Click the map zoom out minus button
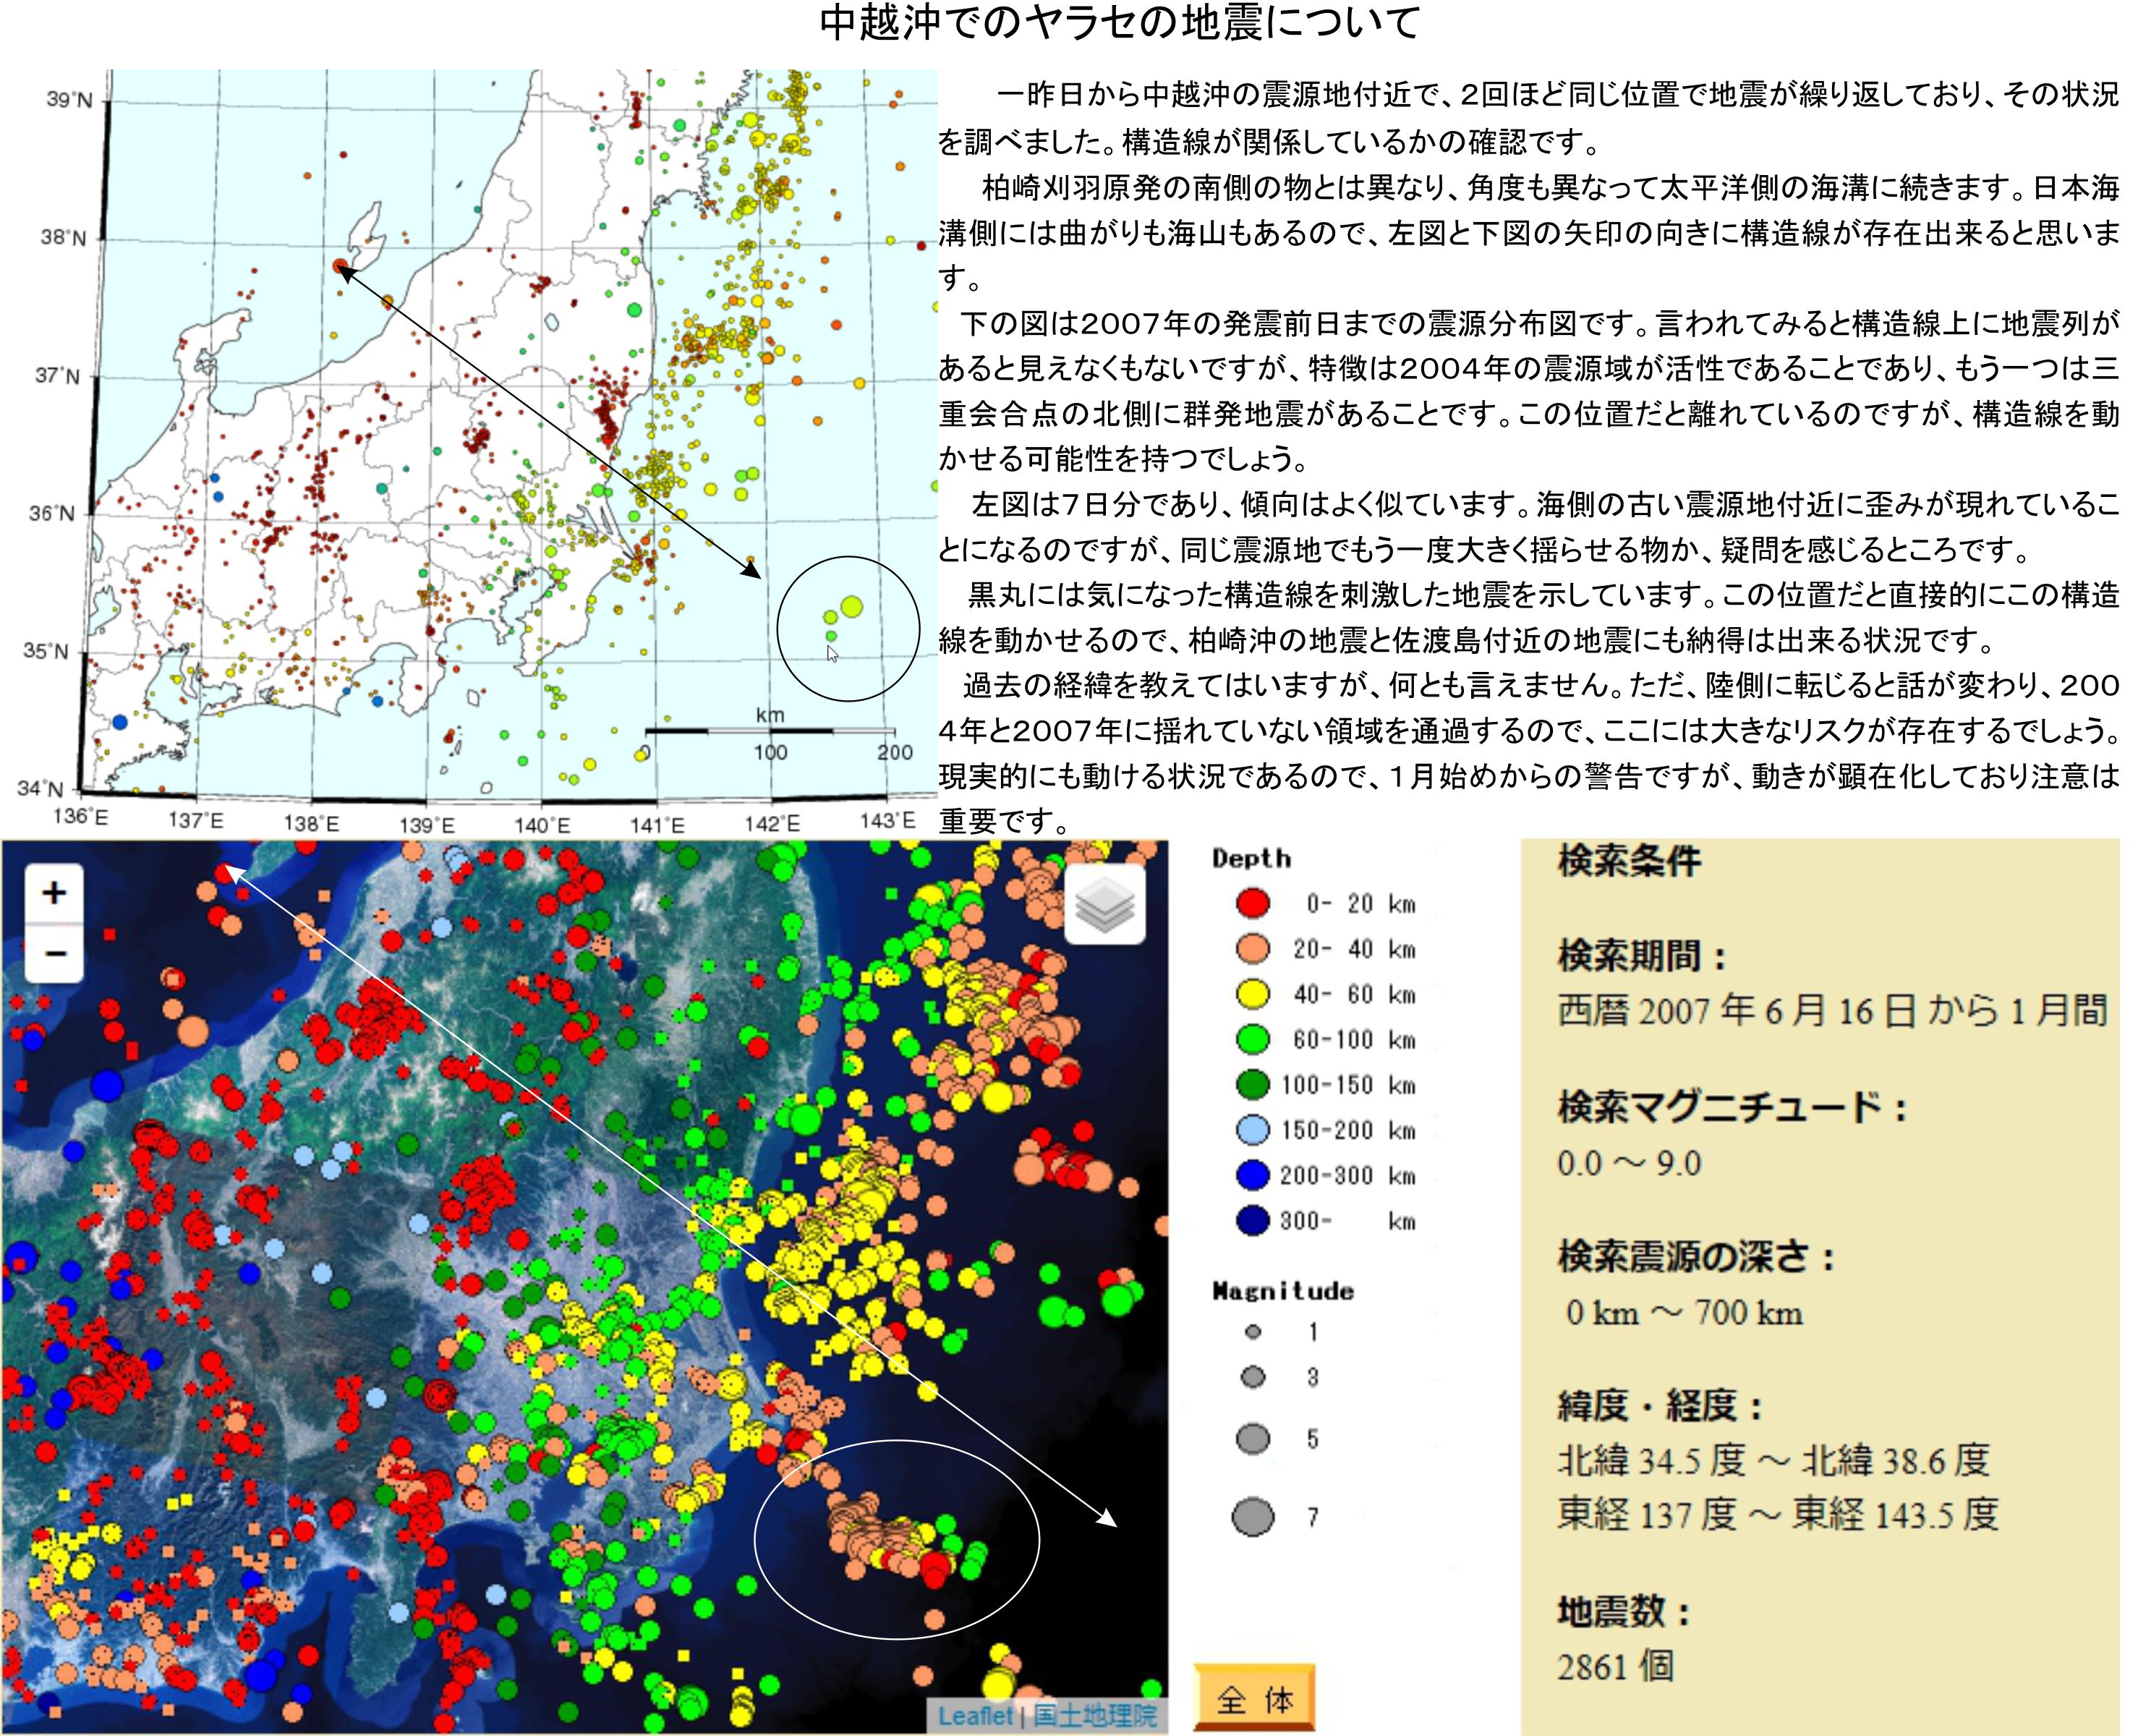Screen dimensions: 2138x1736 54,953
